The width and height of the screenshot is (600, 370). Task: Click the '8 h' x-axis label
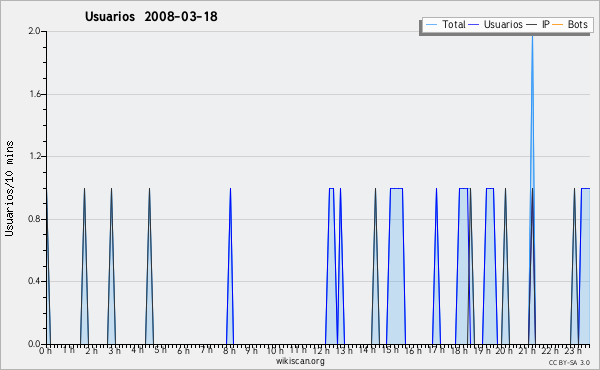coord(229,351)
